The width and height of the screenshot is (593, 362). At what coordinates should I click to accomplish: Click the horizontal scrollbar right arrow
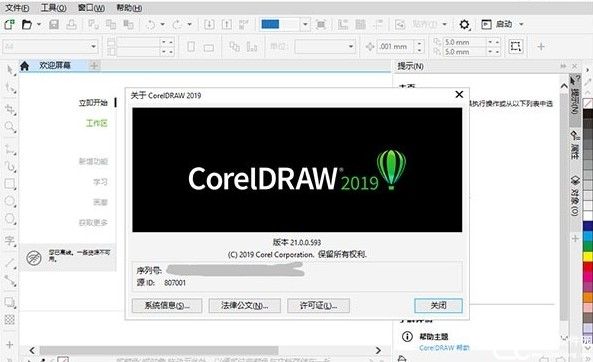point(378,351)
